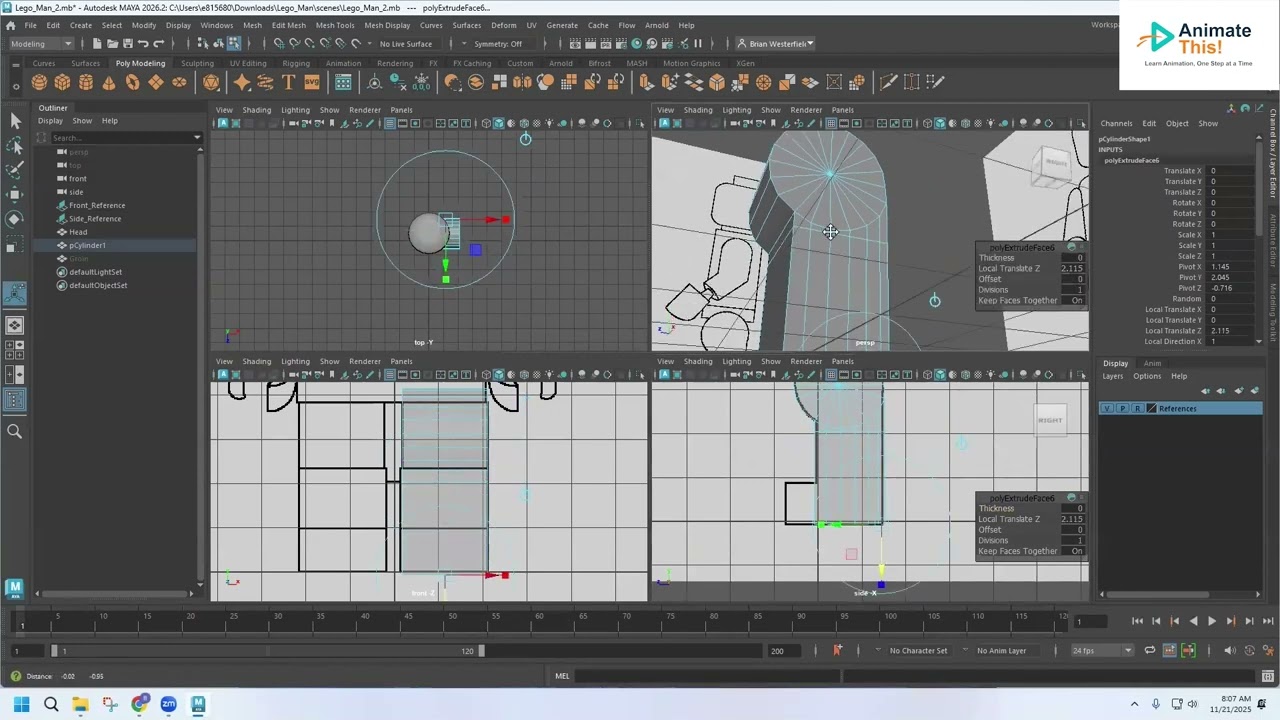The width and height of the screenshot is (1280, 720).
Task: Click the Save Scene disk icon
Action: (127, 43)
